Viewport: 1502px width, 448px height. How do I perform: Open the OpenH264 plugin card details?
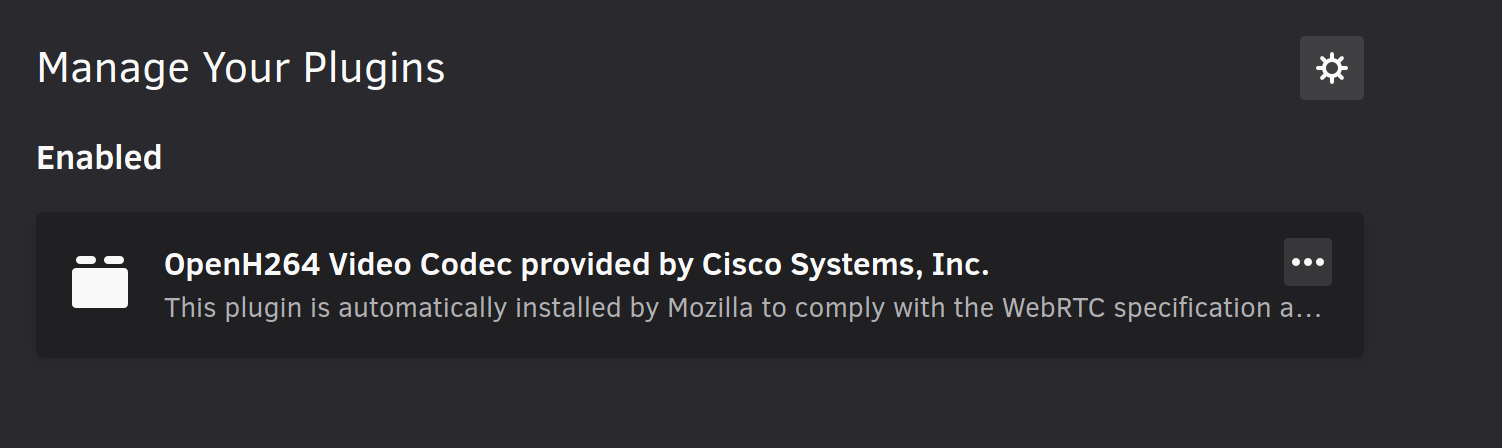(x=700, y=284)
